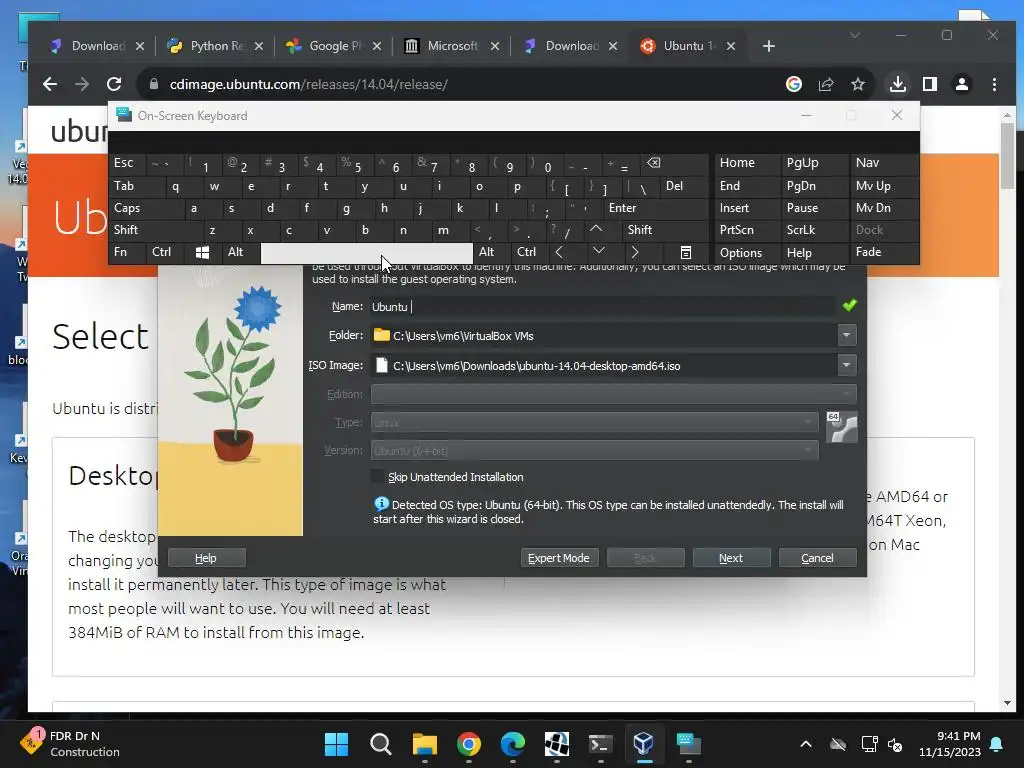Screen dimensions: 1024x768
Task: Open Chrome downloads icon
Action: click(898, 84)
